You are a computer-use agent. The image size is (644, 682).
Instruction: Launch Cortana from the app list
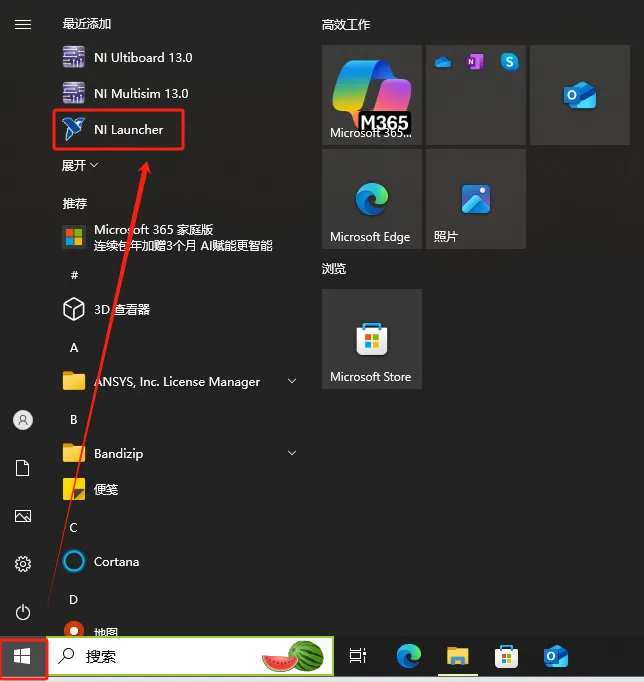click(101, 562)
